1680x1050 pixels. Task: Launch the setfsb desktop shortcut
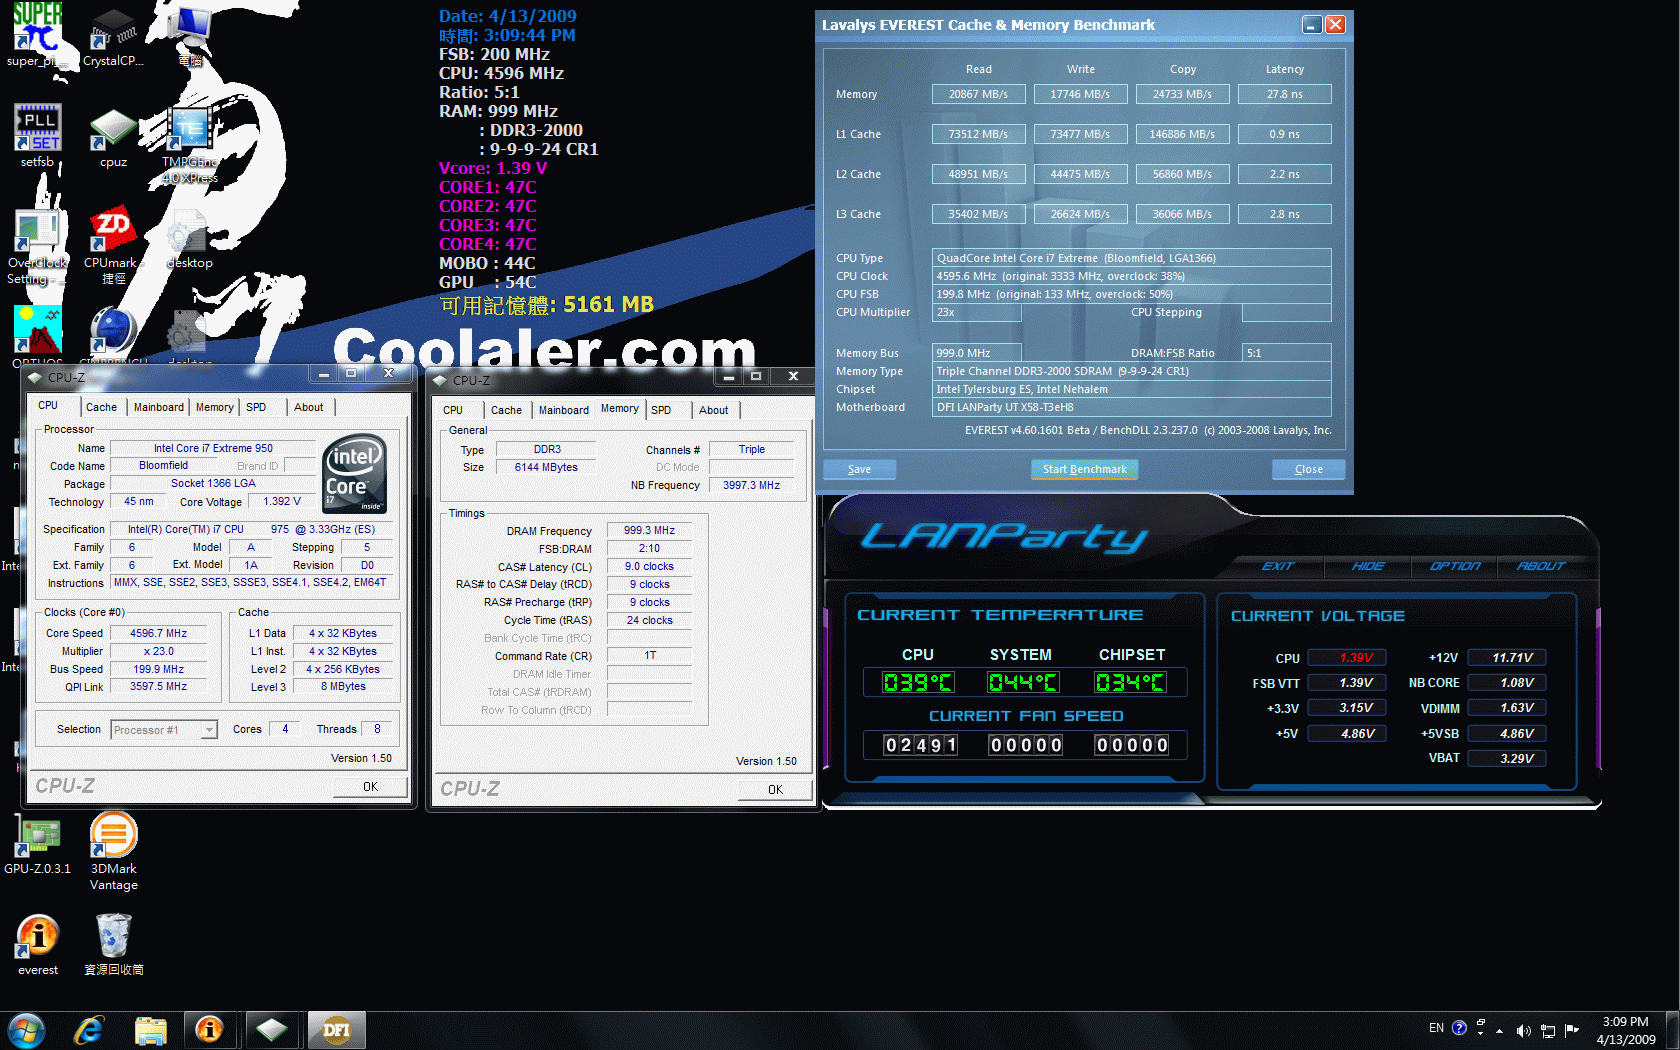tap(37, 135)
